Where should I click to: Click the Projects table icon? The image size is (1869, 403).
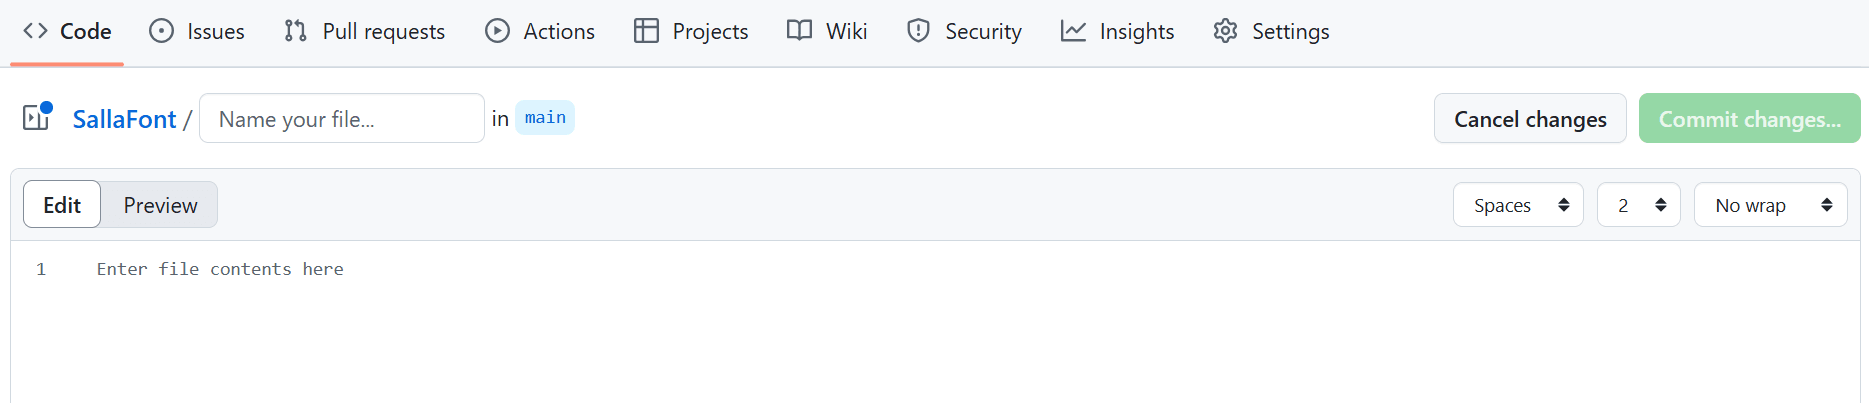646,31
